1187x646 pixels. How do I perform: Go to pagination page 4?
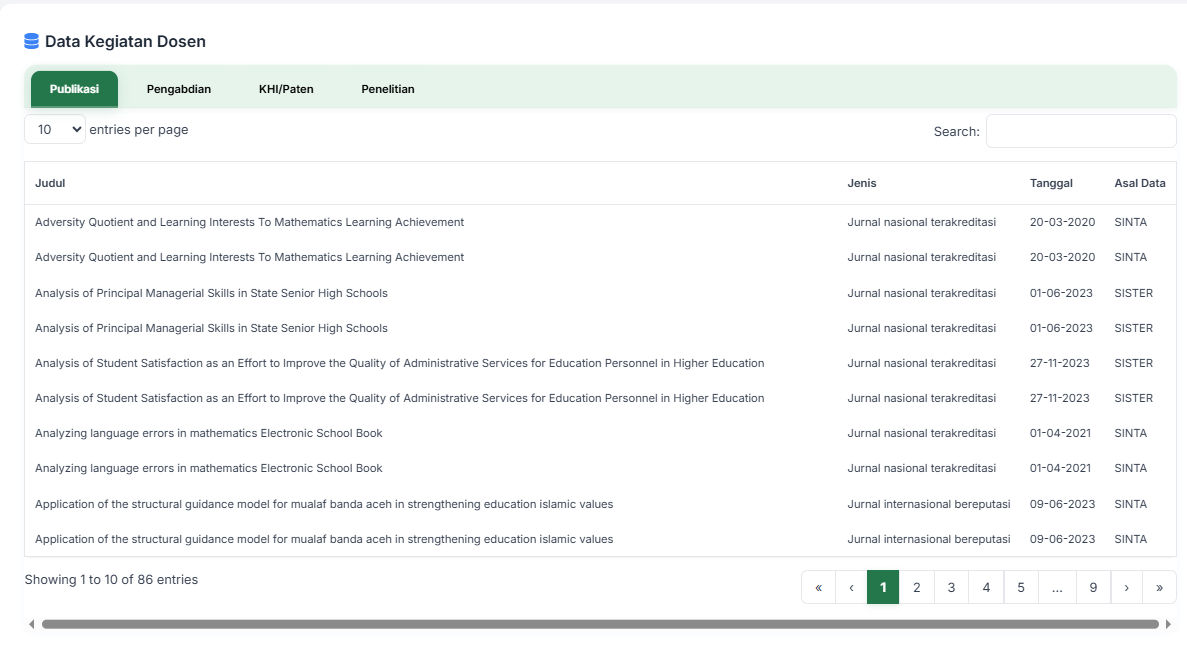click(x=986, y=587)
